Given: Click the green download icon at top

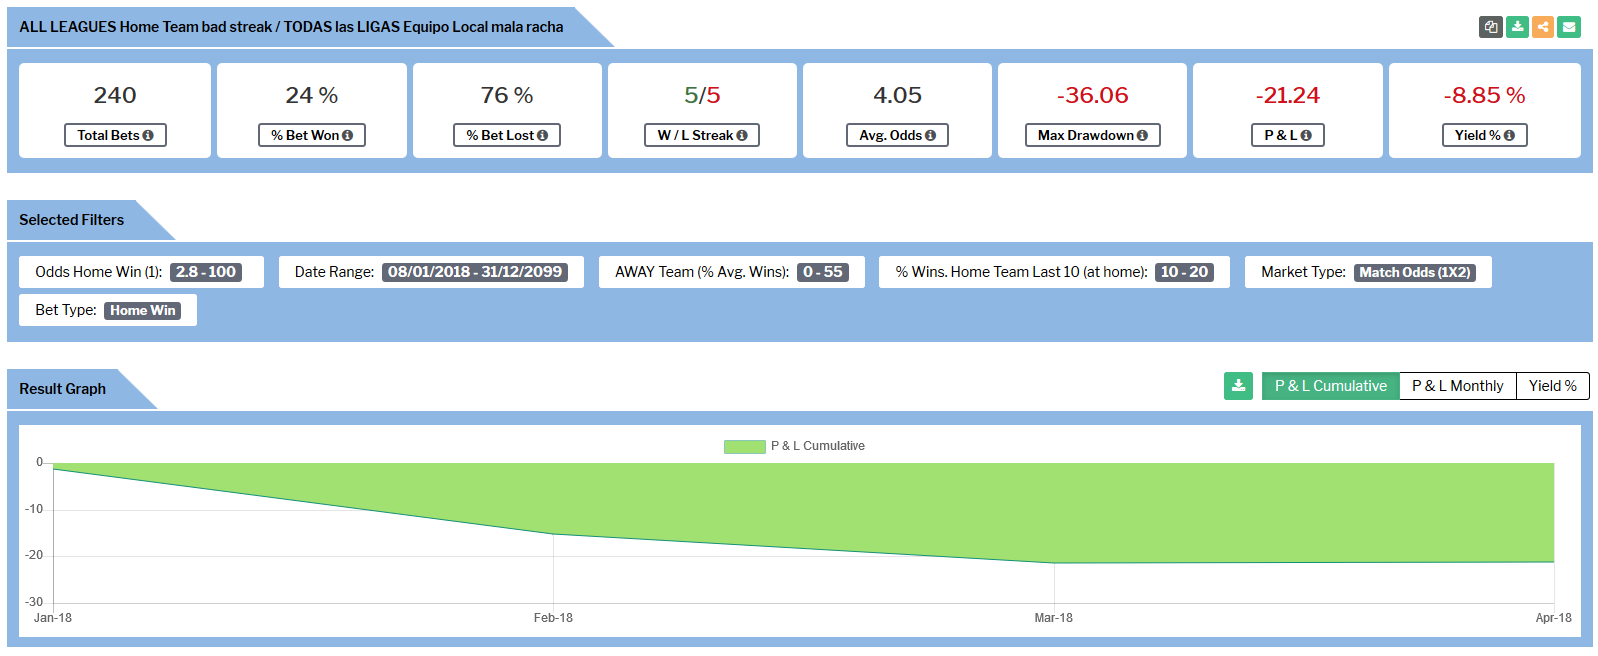Looking at the screenshot, I should pyautogui.click(x=1517, y=27).
